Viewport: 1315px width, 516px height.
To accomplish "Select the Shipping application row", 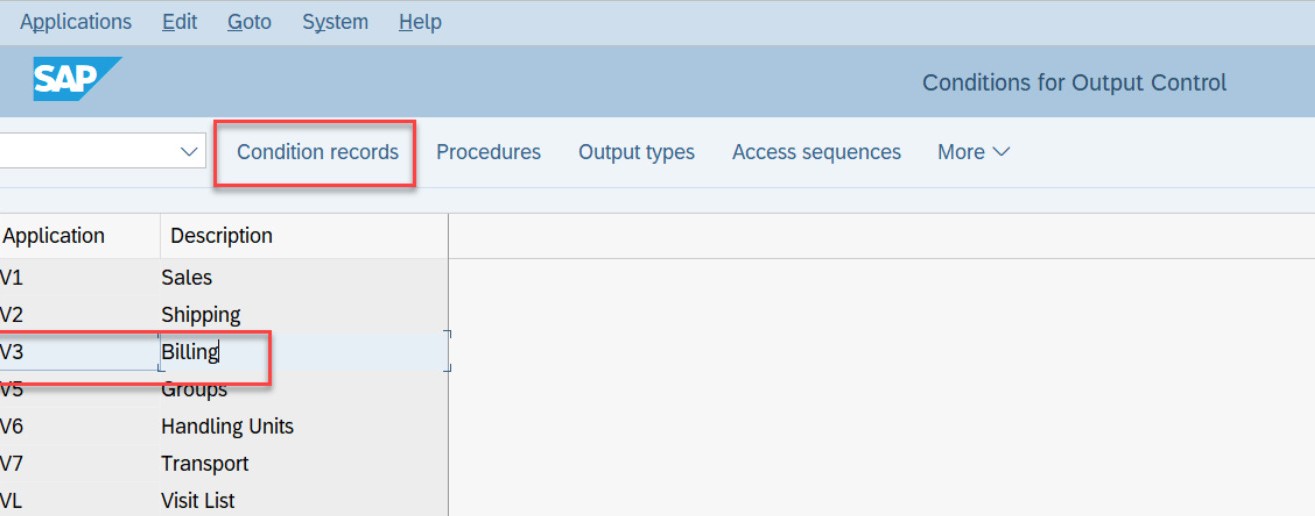I will coord(224,314).
